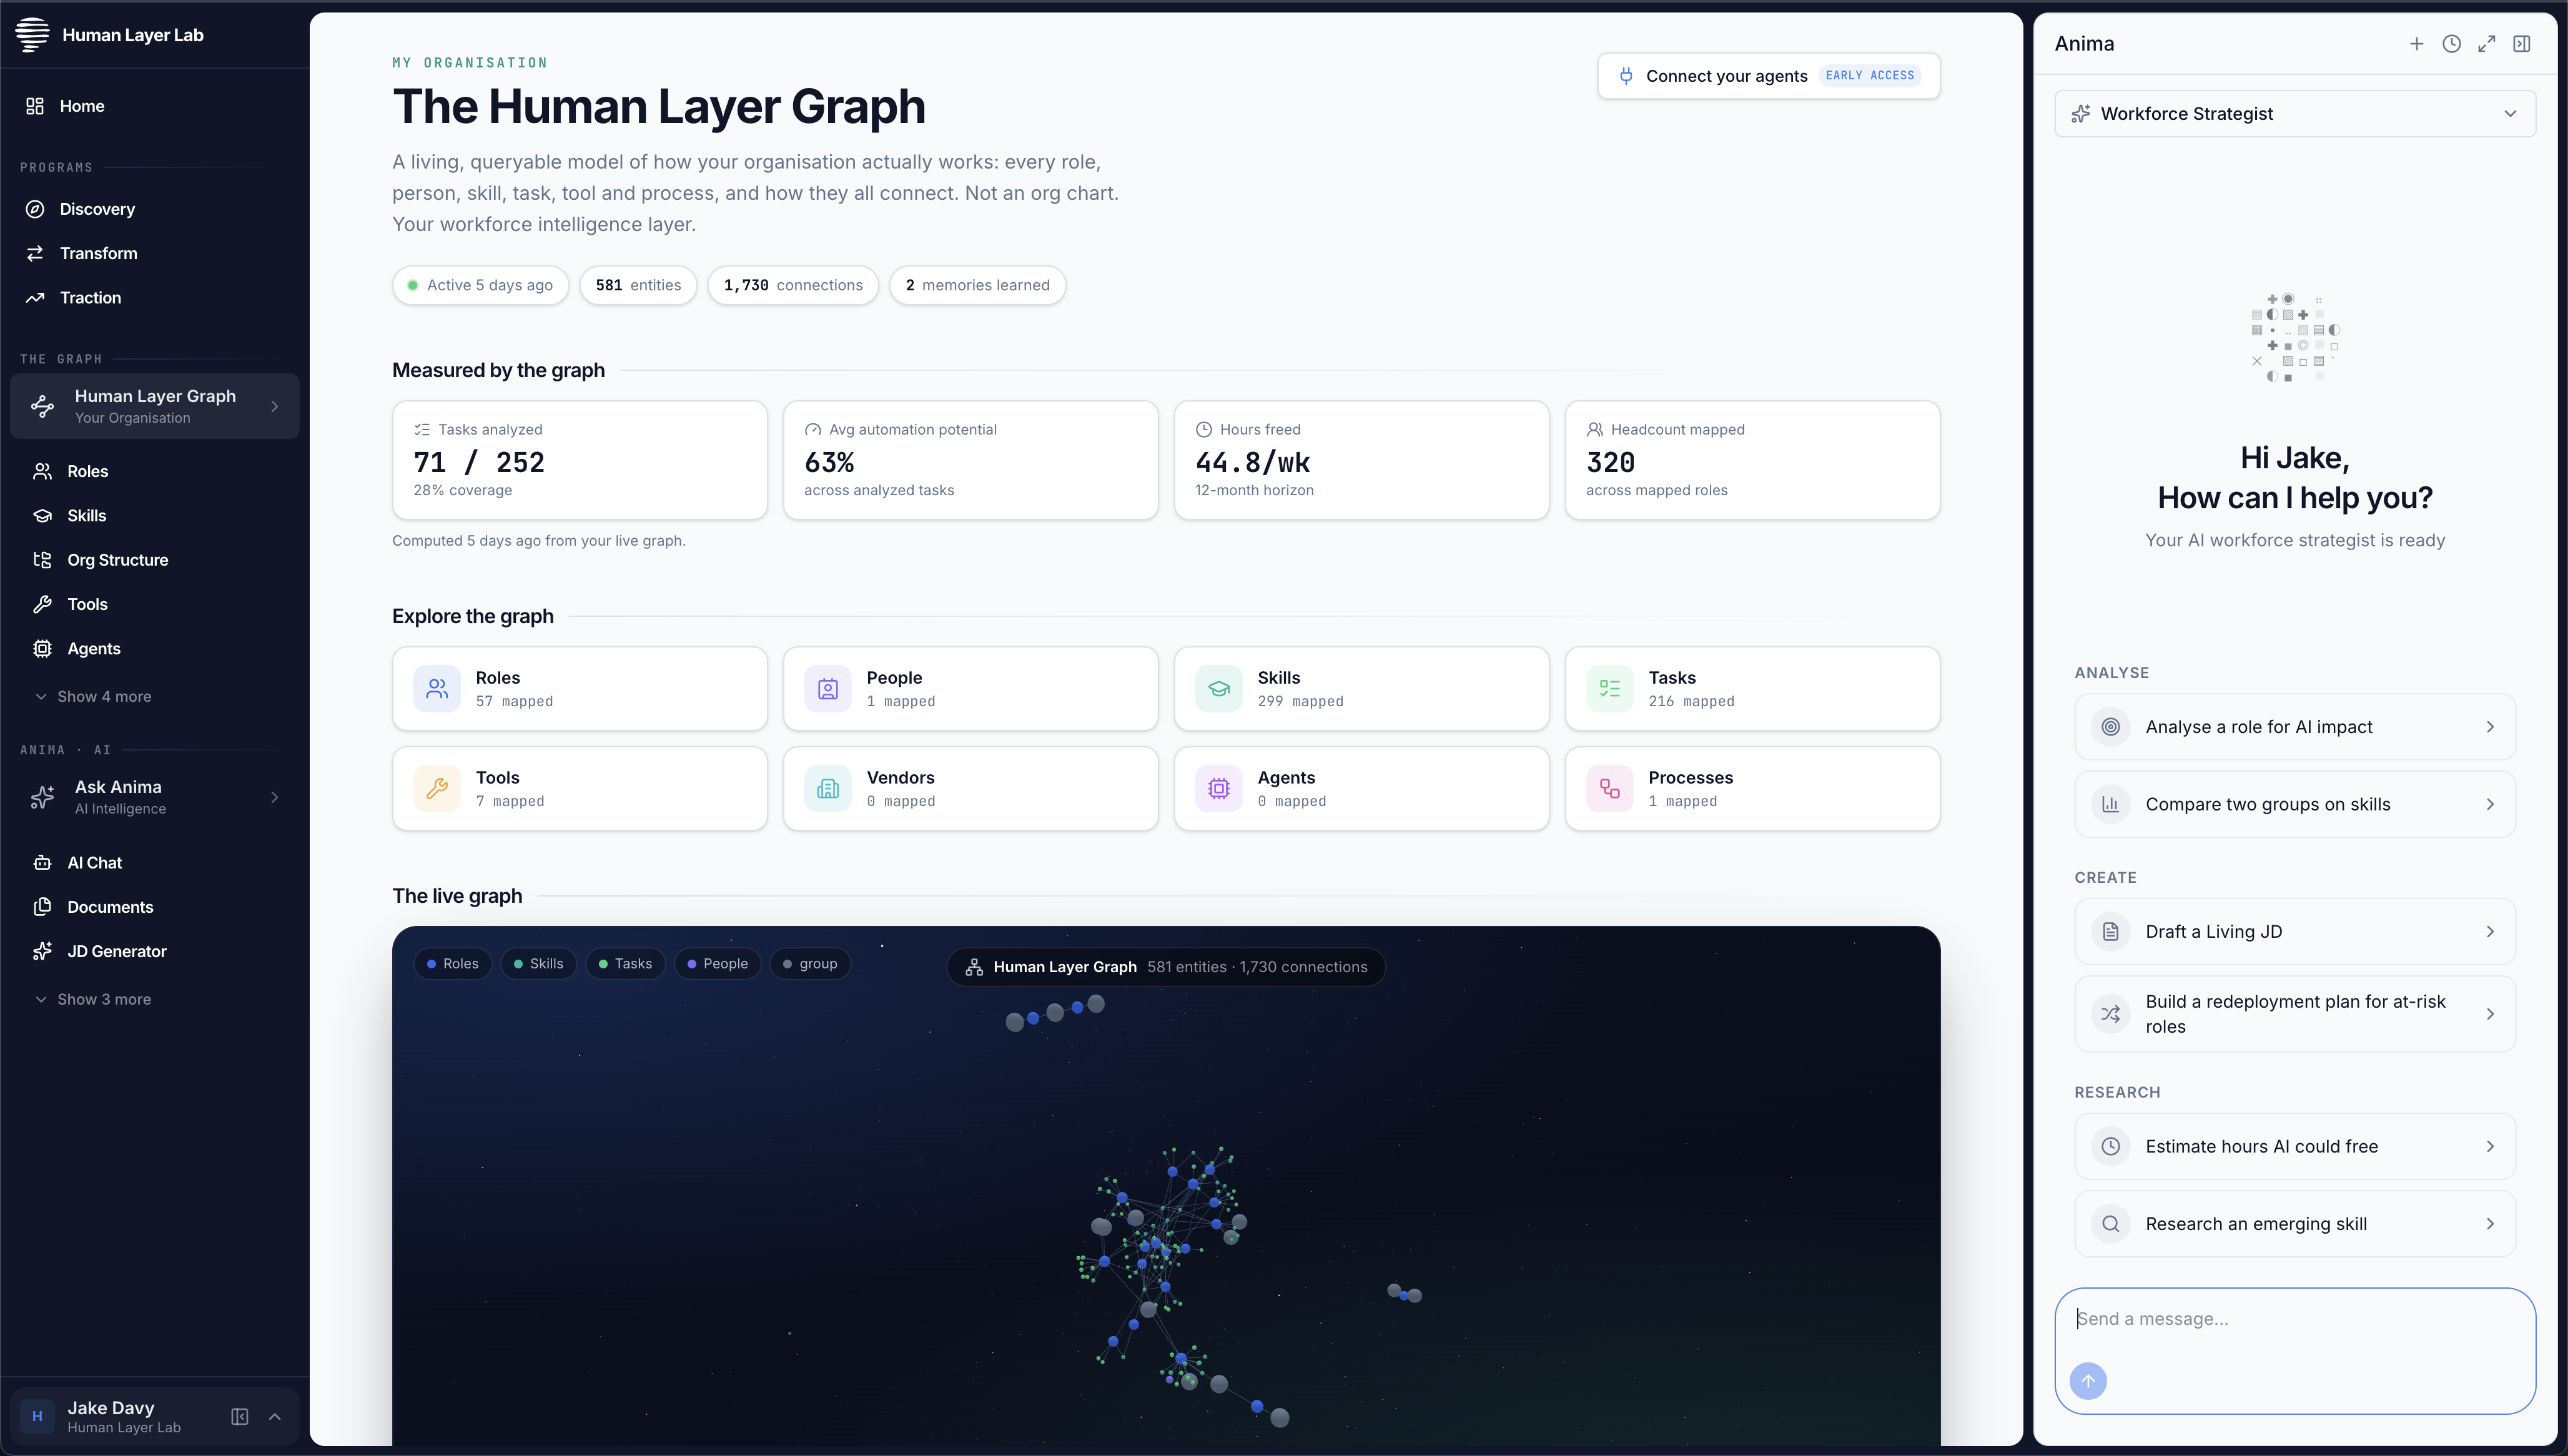
Task: Toggle the Tasks filter in live graph
Action: 625,964
